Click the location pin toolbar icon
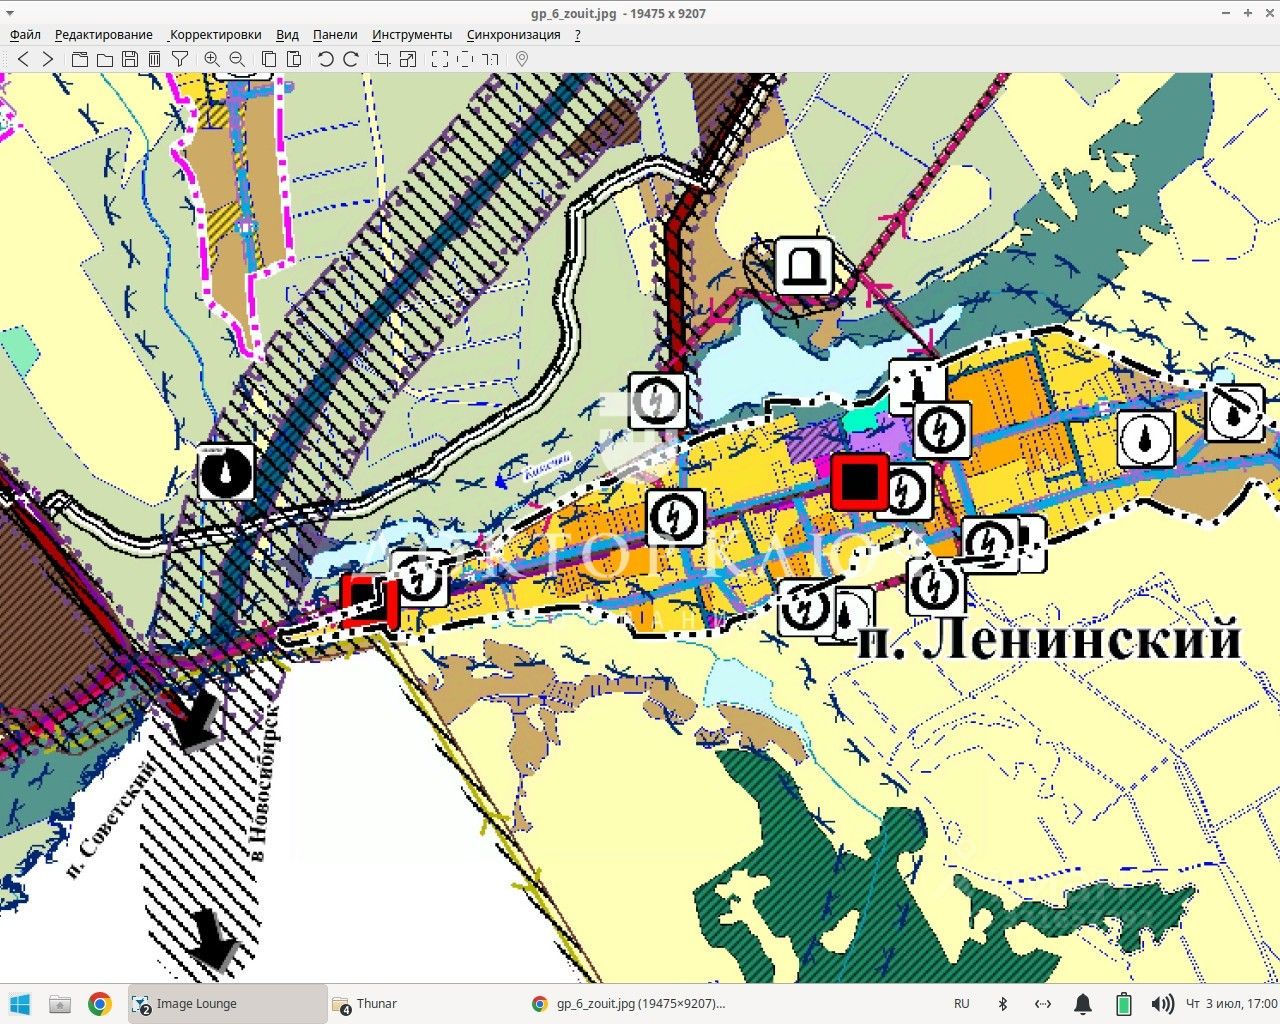This screenshot has width=1280, height=1024. point(522,59)
